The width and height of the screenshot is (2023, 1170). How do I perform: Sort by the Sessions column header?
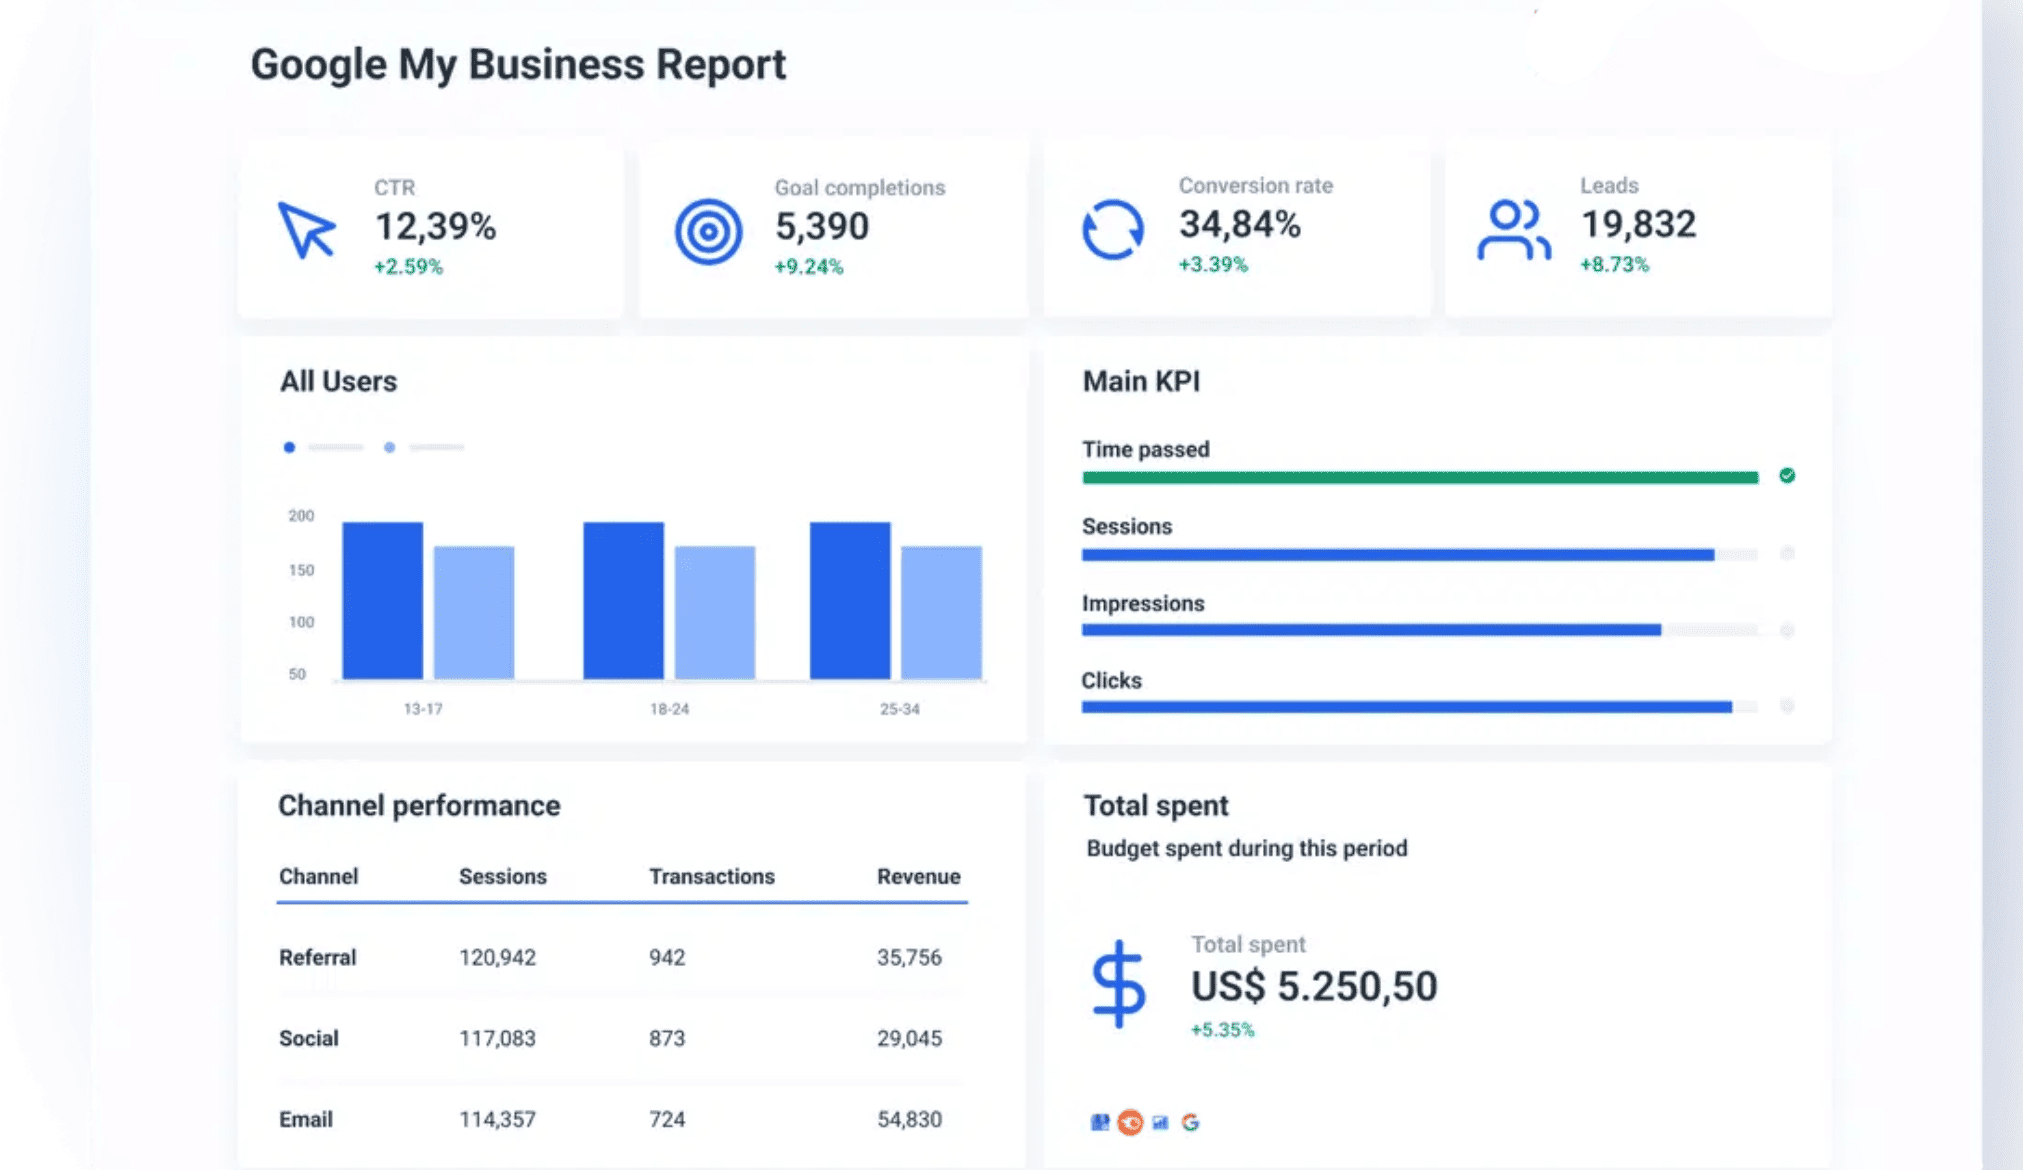[502, 876]
